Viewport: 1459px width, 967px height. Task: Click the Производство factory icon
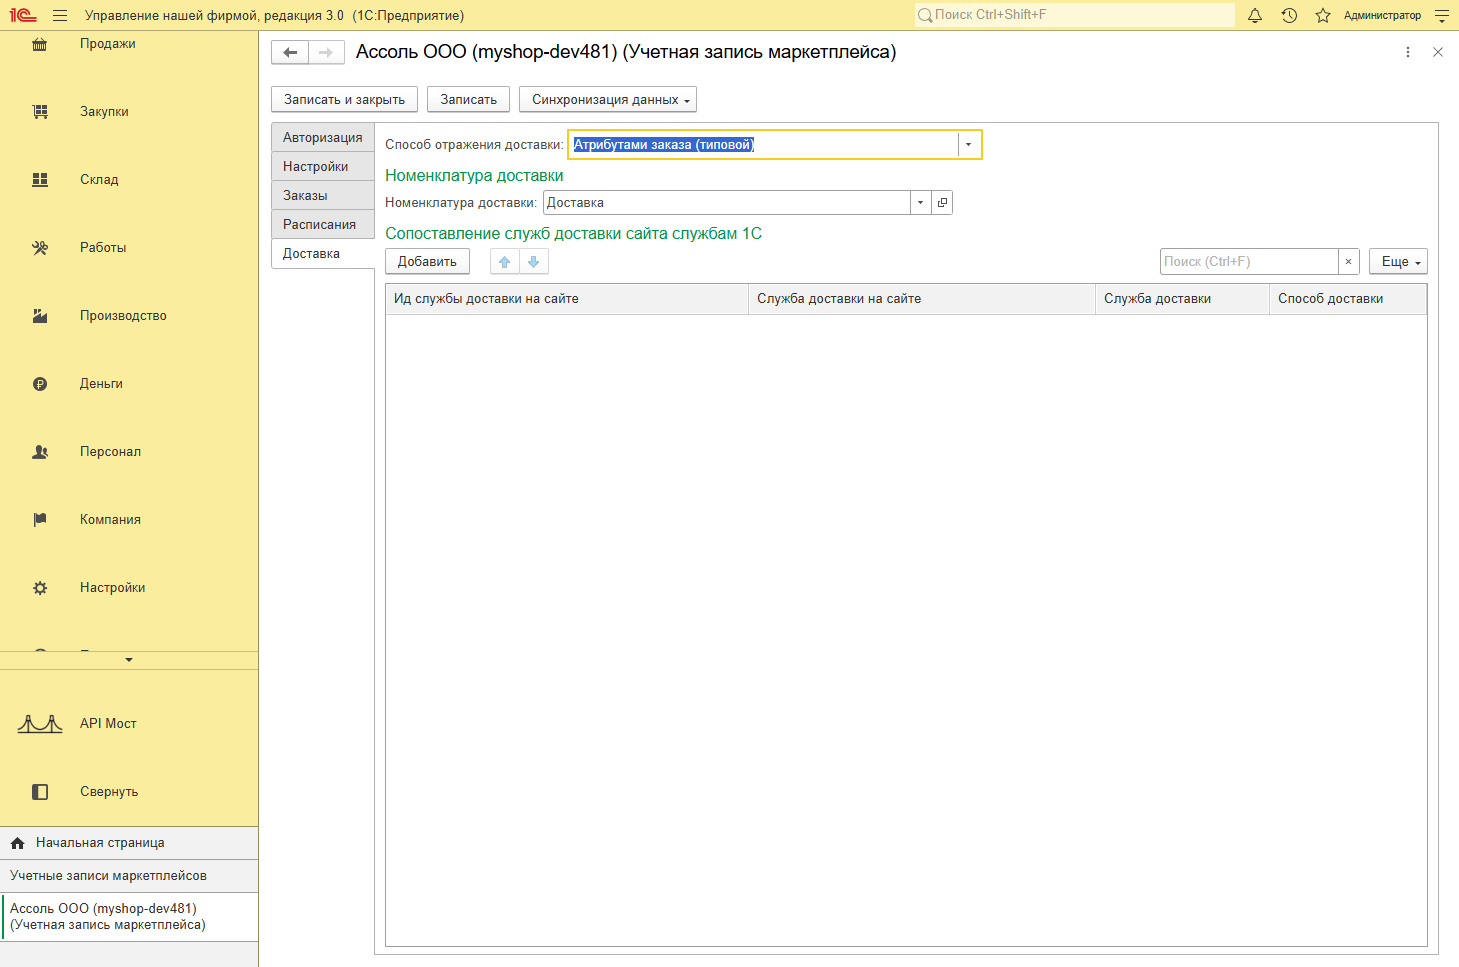point(40,316)
